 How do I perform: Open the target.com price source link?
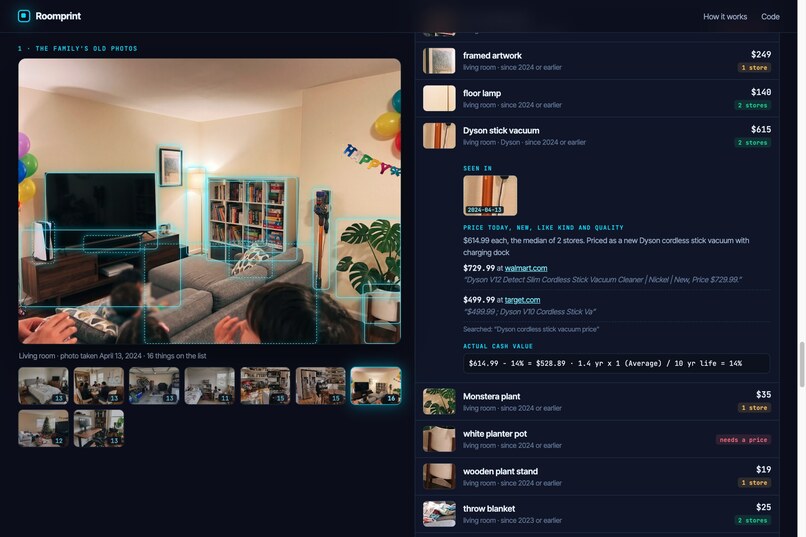pyautogui.click(x=522, y=300)
